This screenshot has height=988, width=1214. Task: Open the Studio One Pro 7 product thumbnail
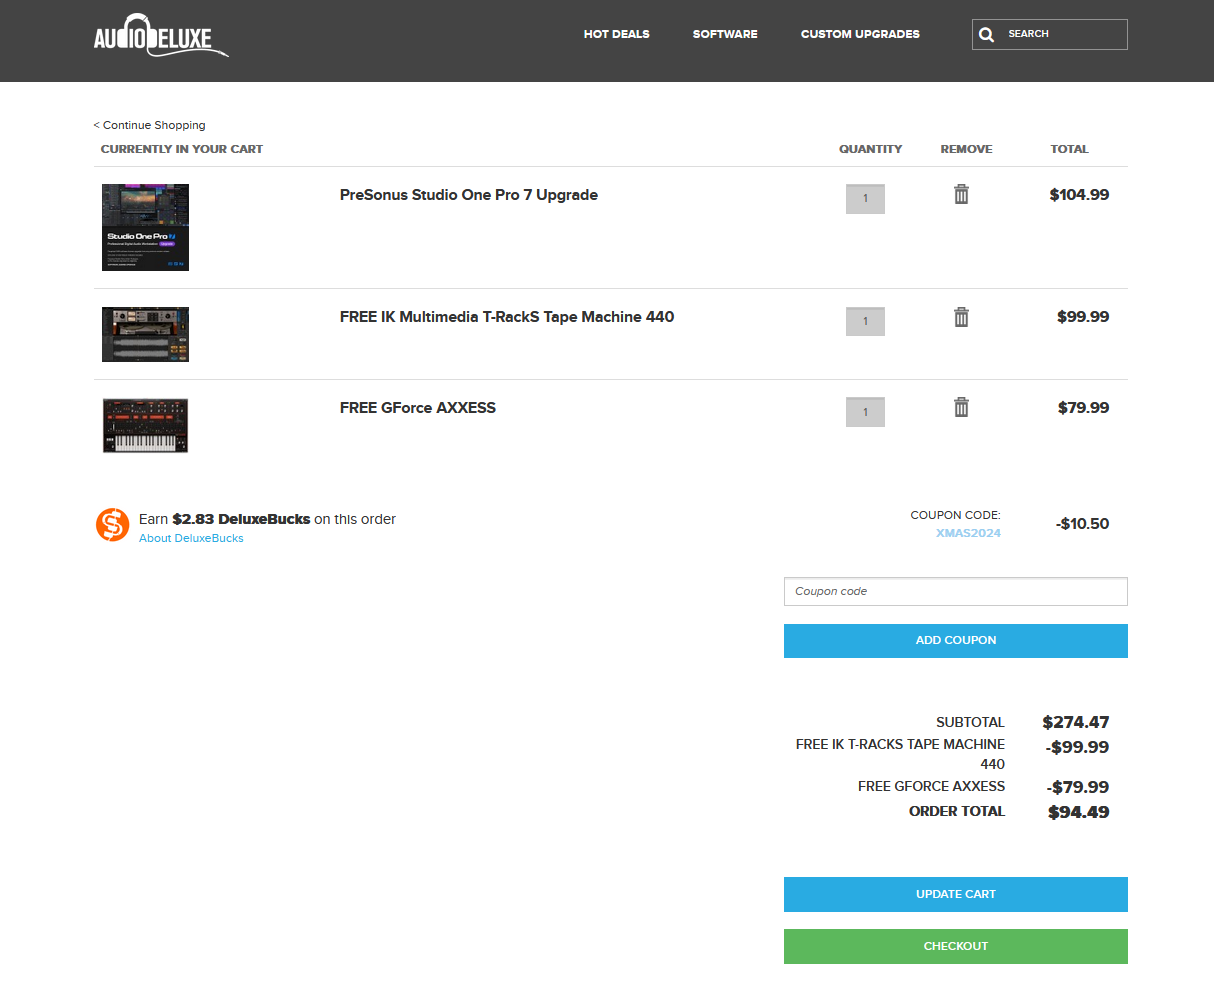pyautogui.click(x=145, y=227)
